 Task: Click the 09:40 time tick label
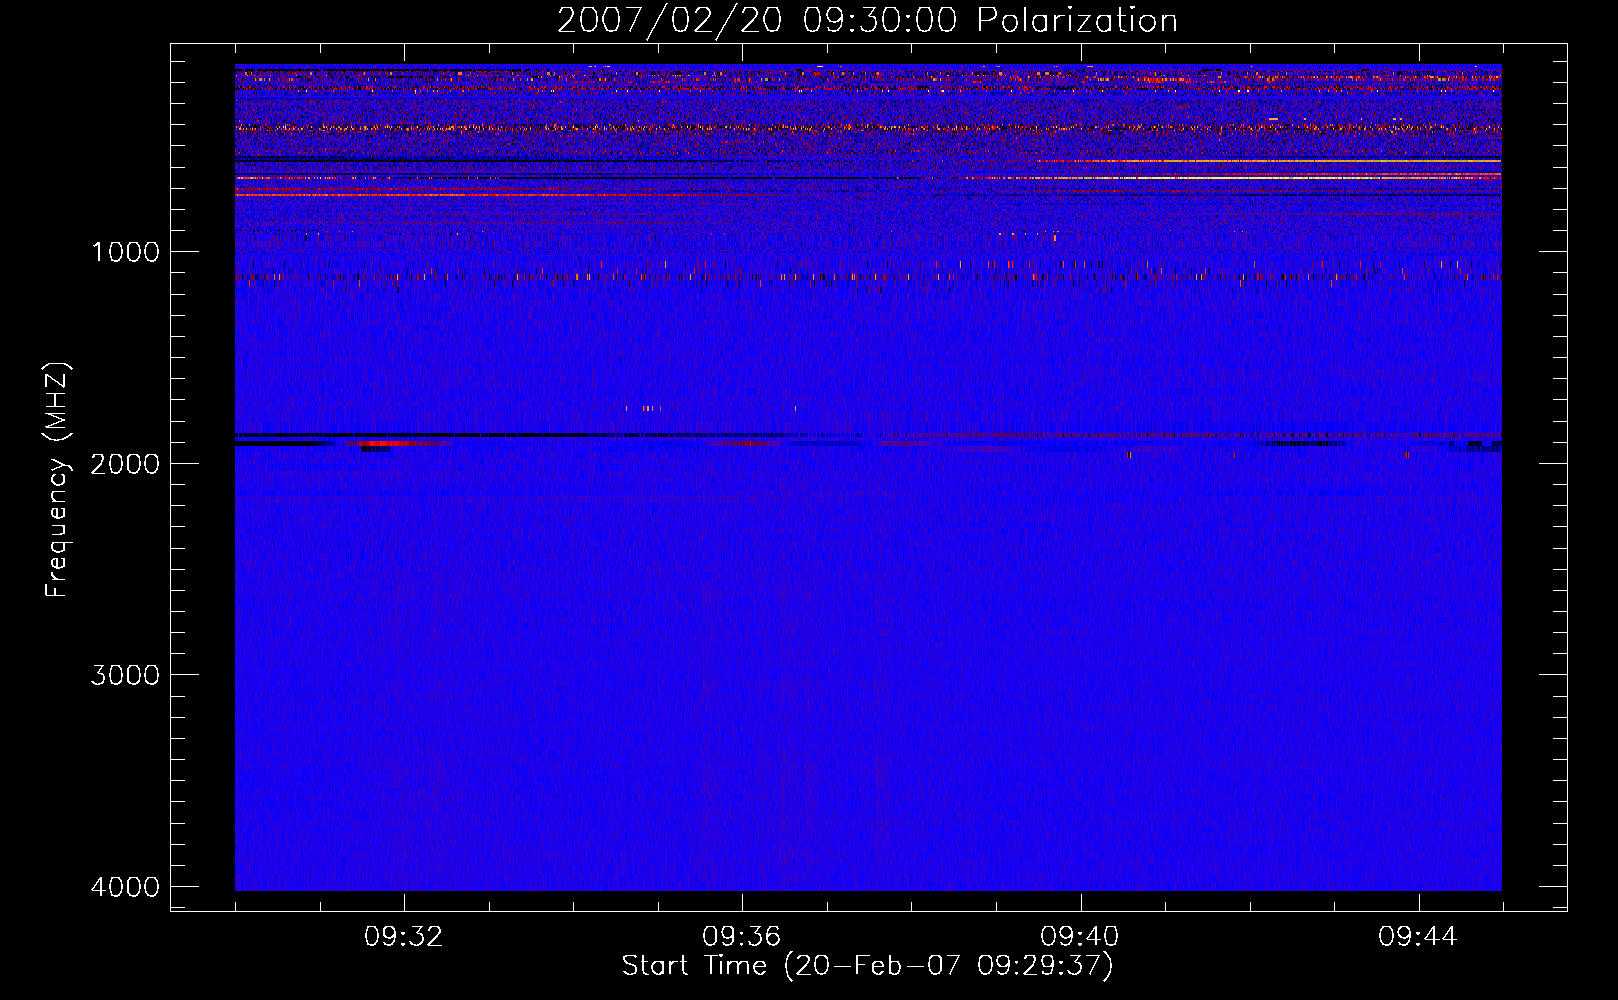click(x=1080, y=937)
